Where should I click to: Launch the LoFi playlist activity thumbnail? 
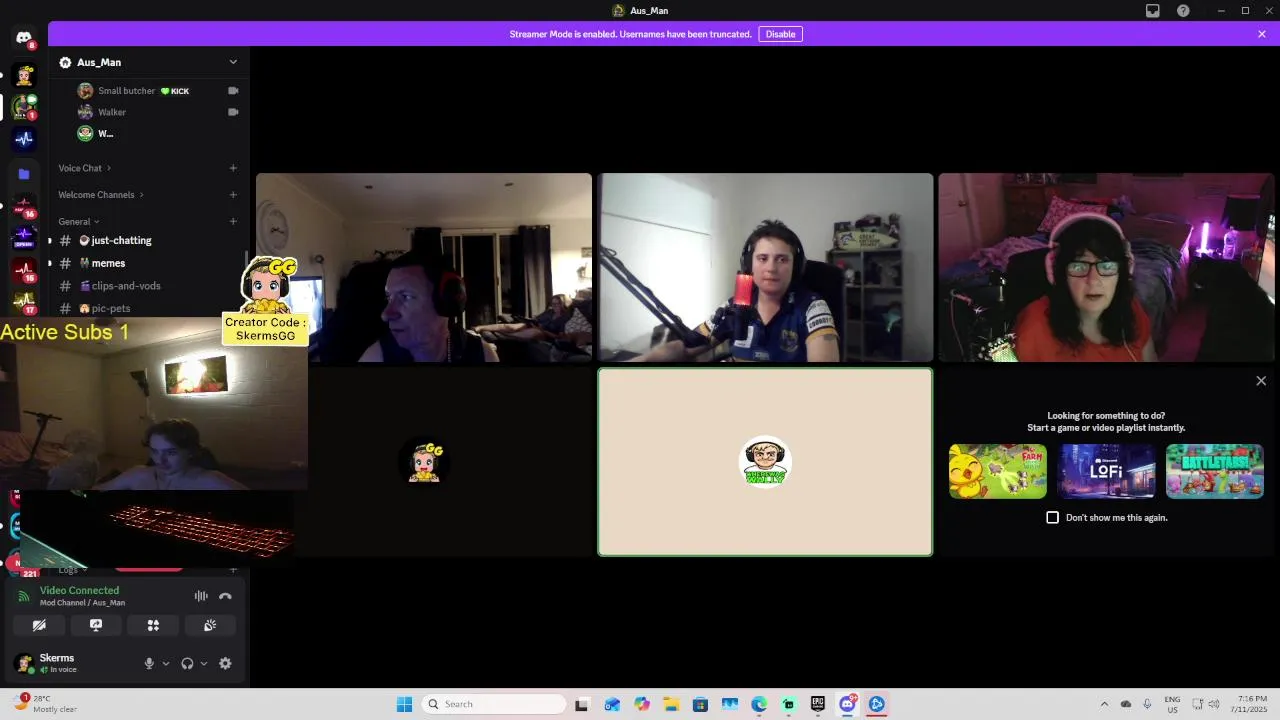(1107, 471)
